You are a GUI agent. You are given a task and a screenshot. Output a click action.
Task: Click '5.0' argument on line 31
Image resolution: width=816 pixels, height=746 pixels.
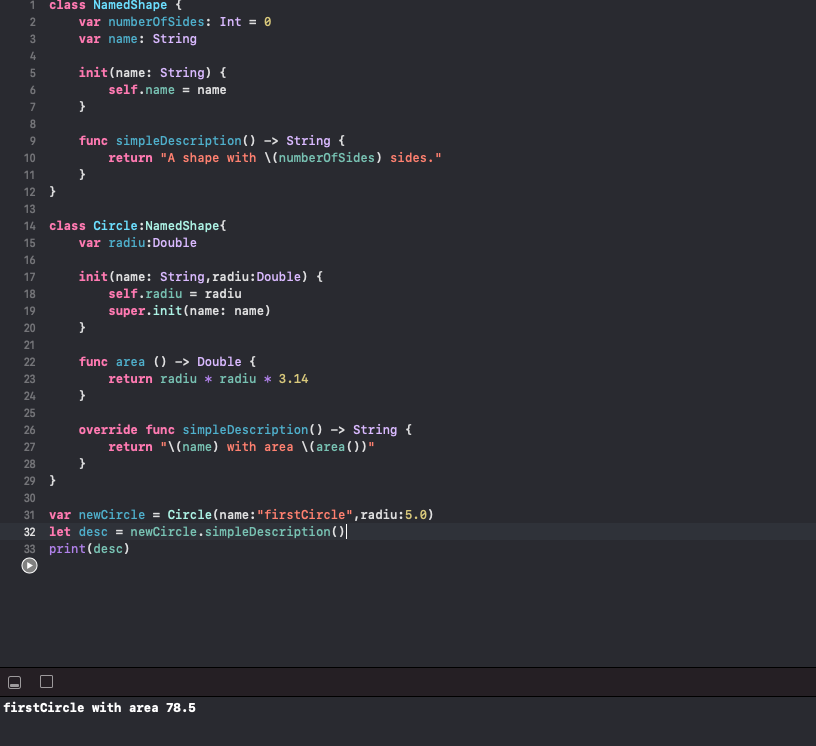pyautogui.click(x=416, y=515)
